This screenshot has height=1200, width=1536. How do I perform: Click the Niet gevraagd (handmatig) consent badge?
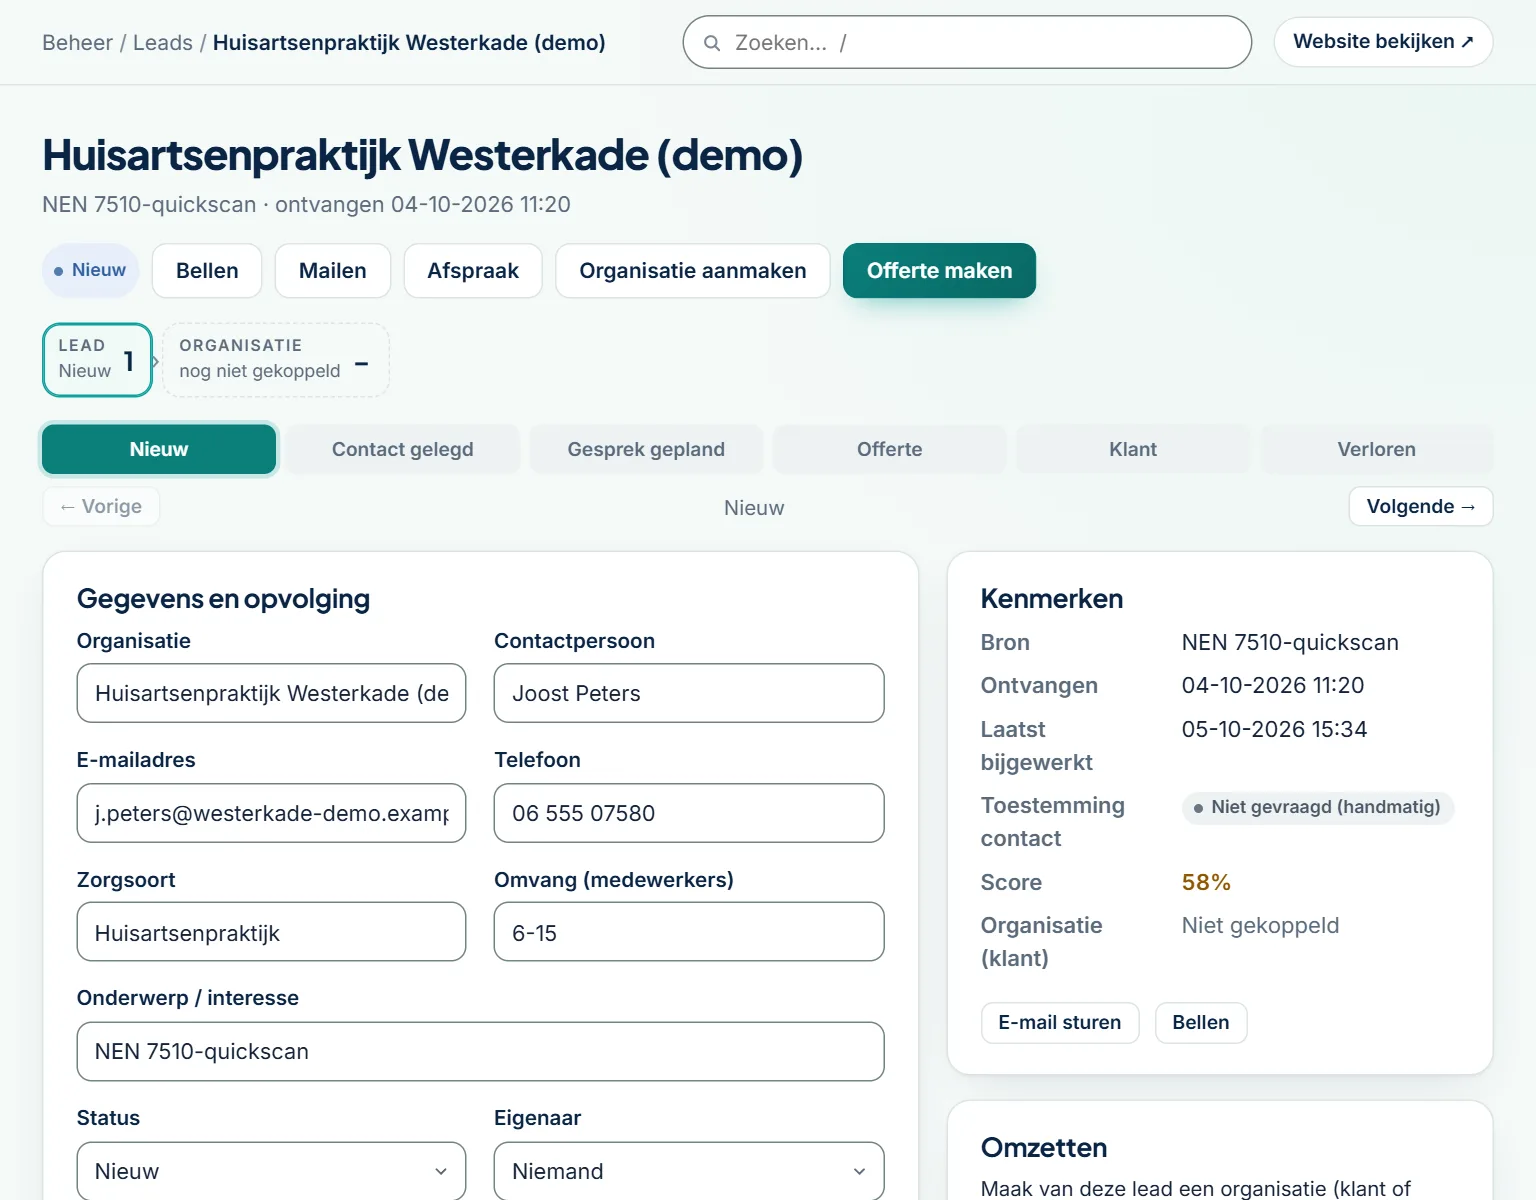[x=1317, y=808]
